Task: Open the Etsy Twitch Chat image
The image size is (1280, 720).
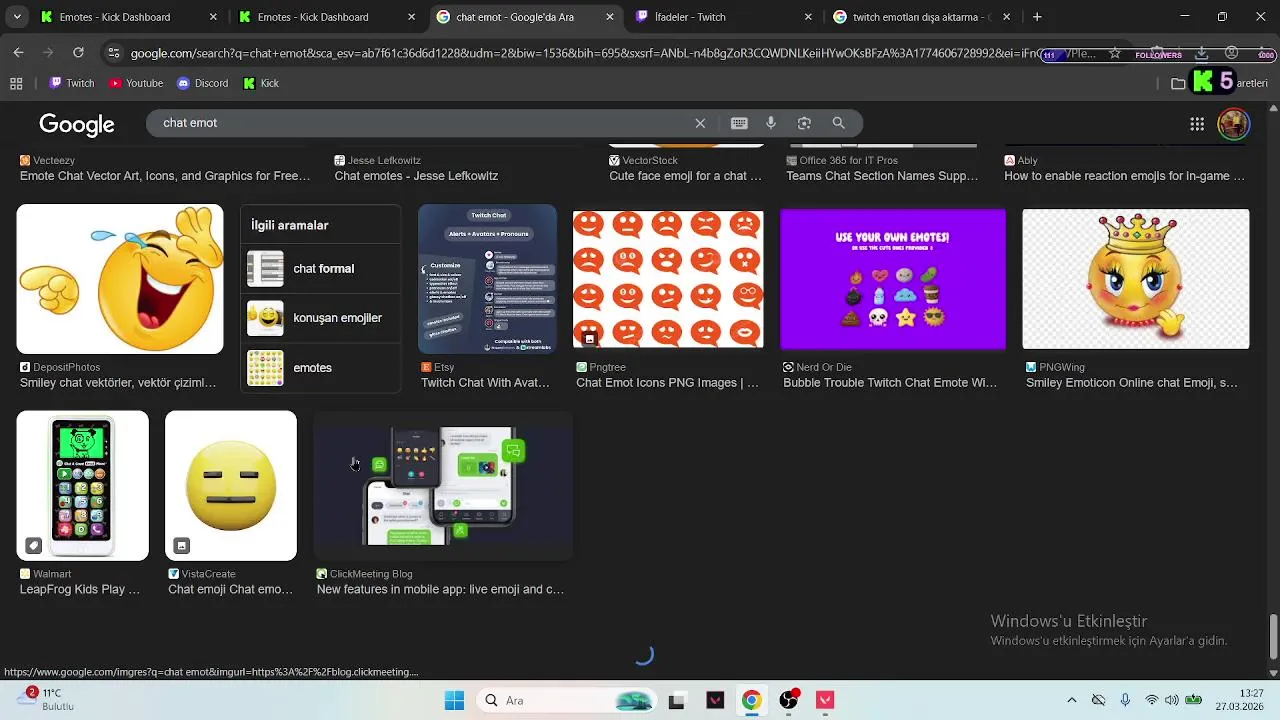Action: tap(487, 279)
